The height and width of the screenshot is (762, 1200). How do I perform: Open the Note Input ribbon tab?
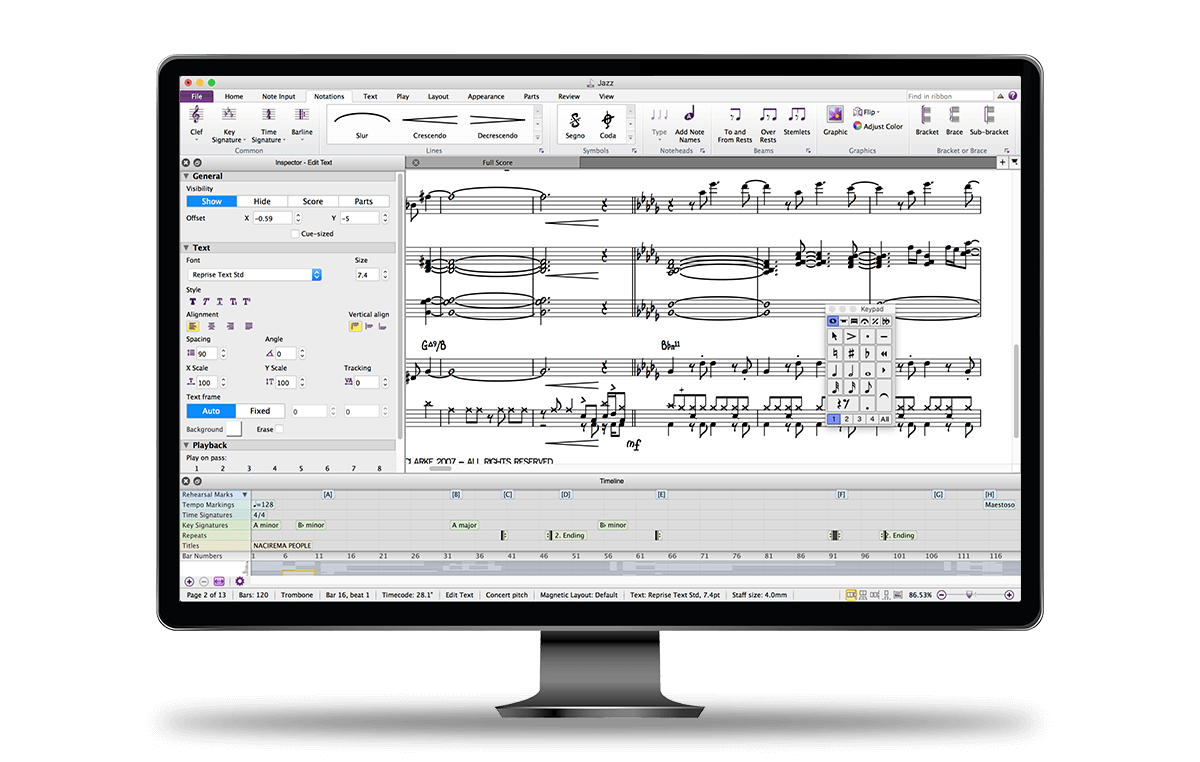[x=278, y=96]
